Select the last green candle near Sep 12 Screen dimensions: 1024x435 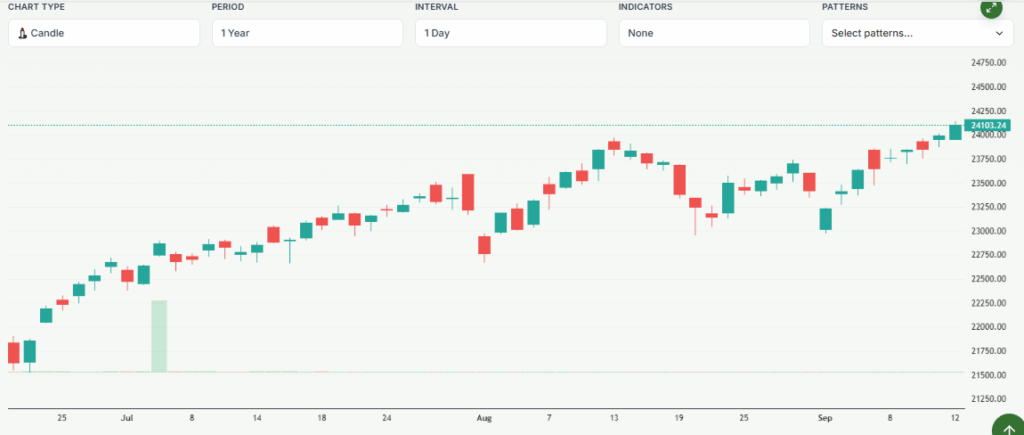955,131
